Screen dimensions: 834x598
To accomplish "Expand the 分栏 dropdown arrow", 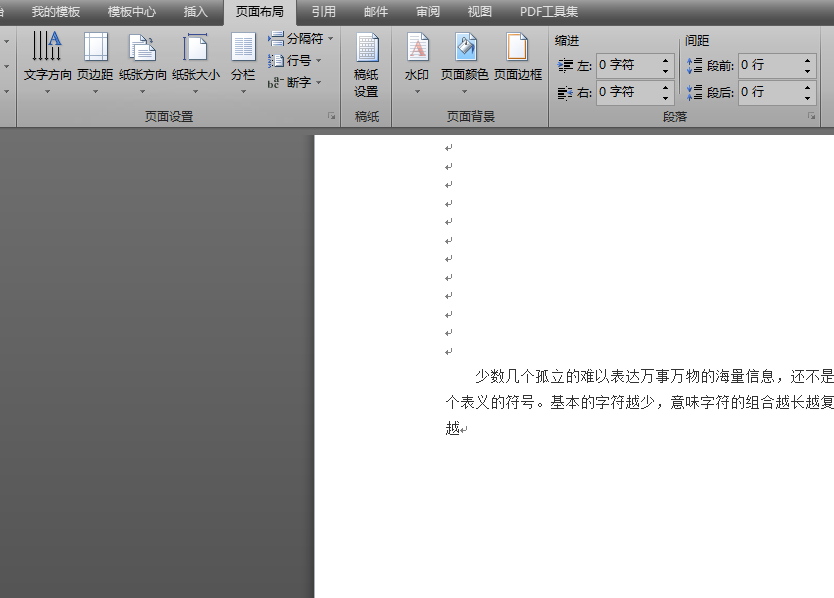I will click(x=243, y=92).
